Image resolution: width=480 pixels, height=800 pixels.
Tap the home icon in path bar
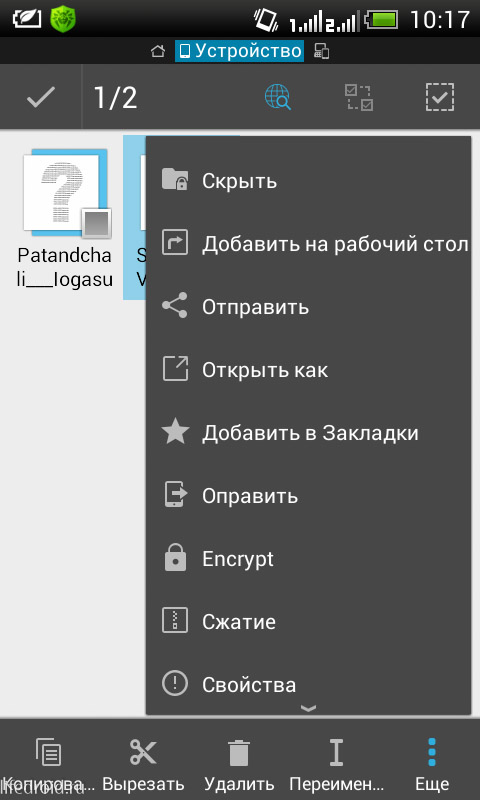(x=158, y=51)
